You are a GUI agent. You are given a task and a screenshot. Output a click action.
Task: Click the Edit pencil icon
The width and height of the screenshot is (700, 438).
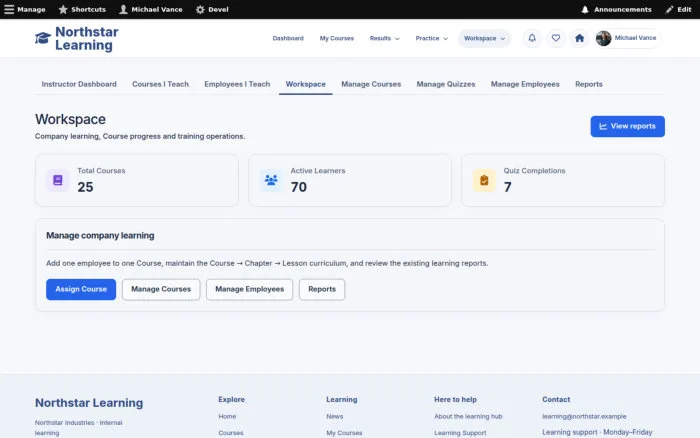pos(669,9)
